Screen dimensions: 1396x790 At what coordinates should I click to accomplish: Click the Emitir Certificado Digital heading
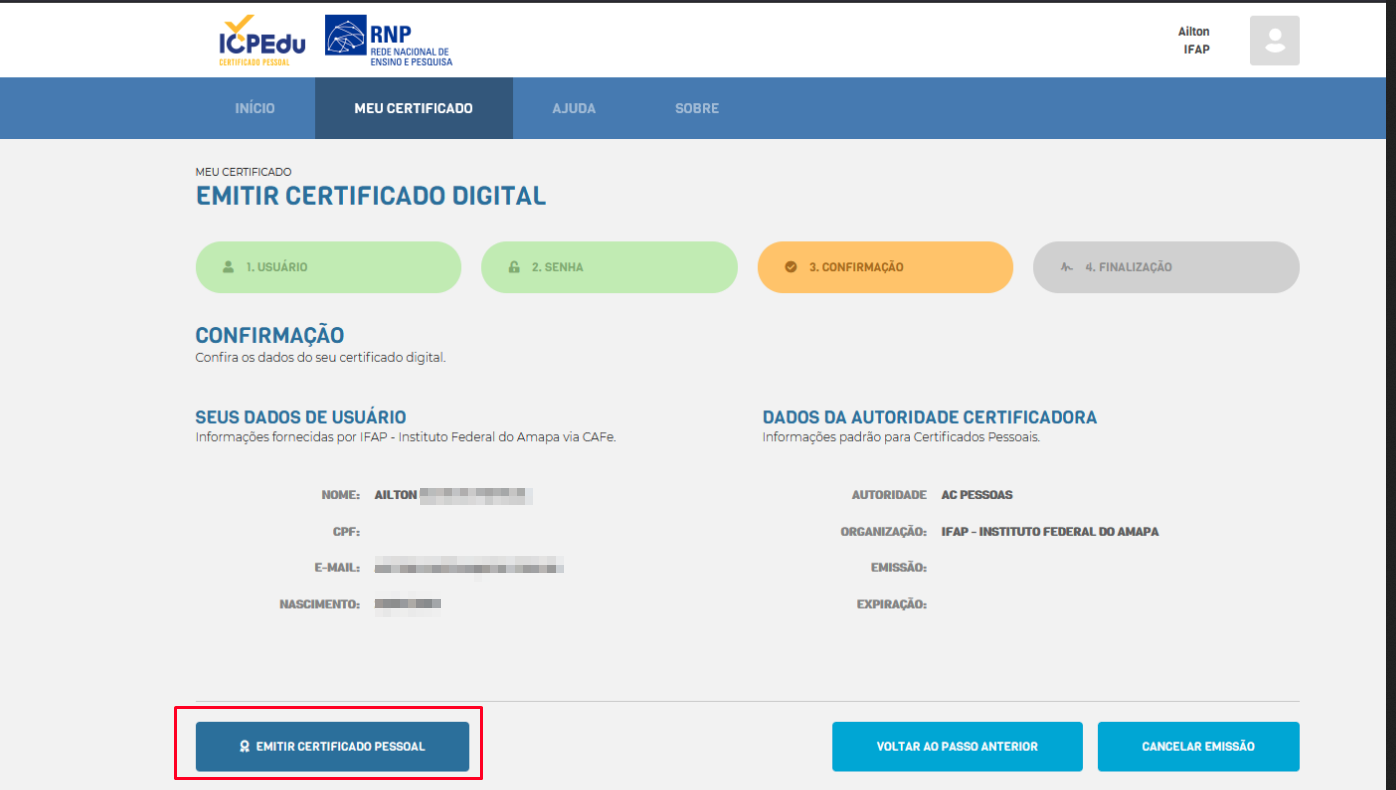click(371, 196)
